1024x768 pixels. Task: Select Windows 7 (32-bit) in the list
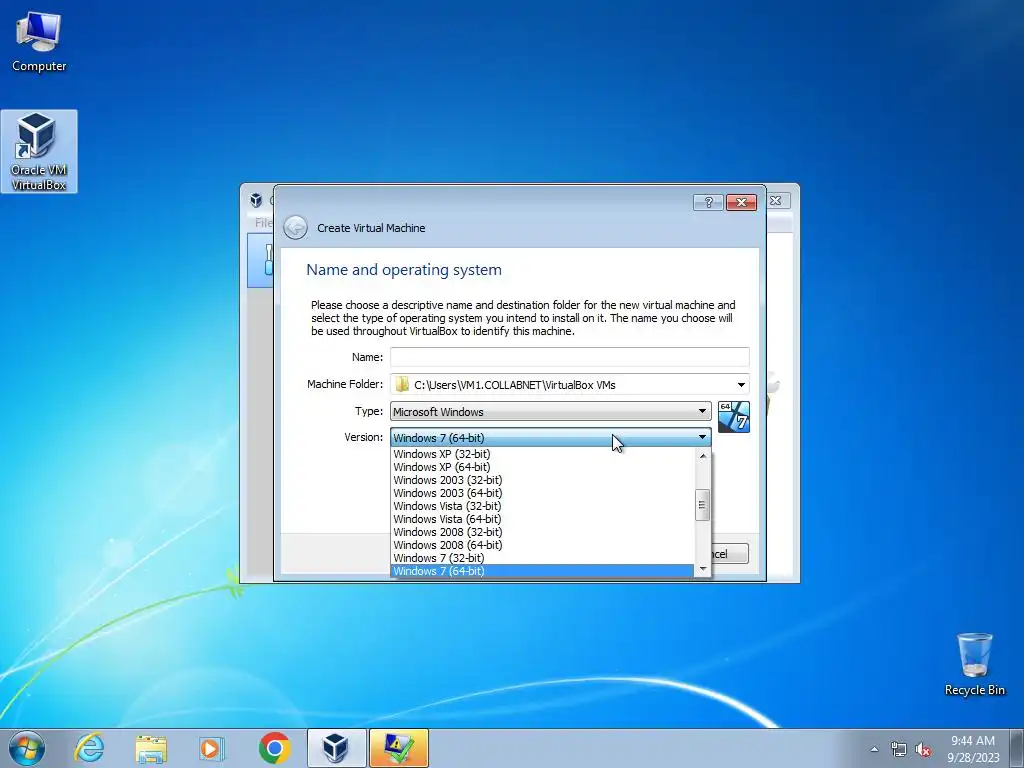pos(542,558)
